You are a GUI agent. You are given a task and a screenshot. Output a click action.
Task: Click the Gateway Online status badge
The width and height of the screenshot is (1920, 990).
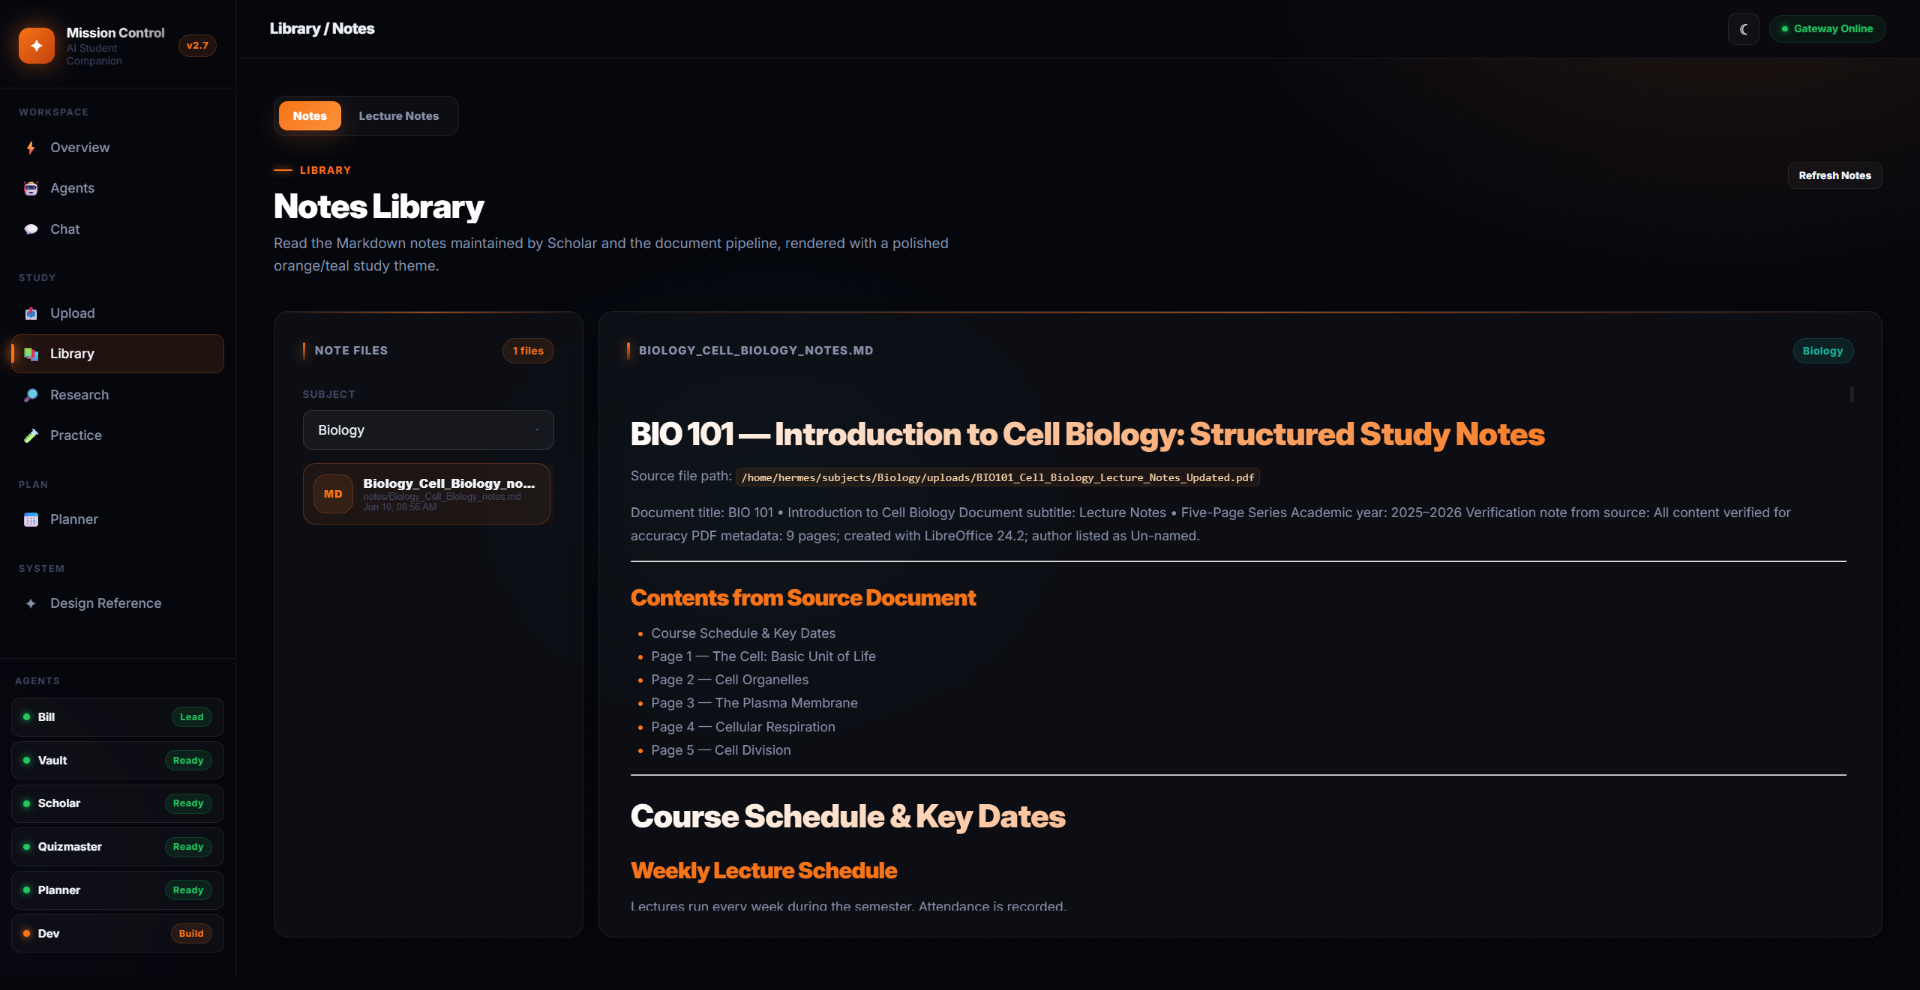(x=1827, y=29)
